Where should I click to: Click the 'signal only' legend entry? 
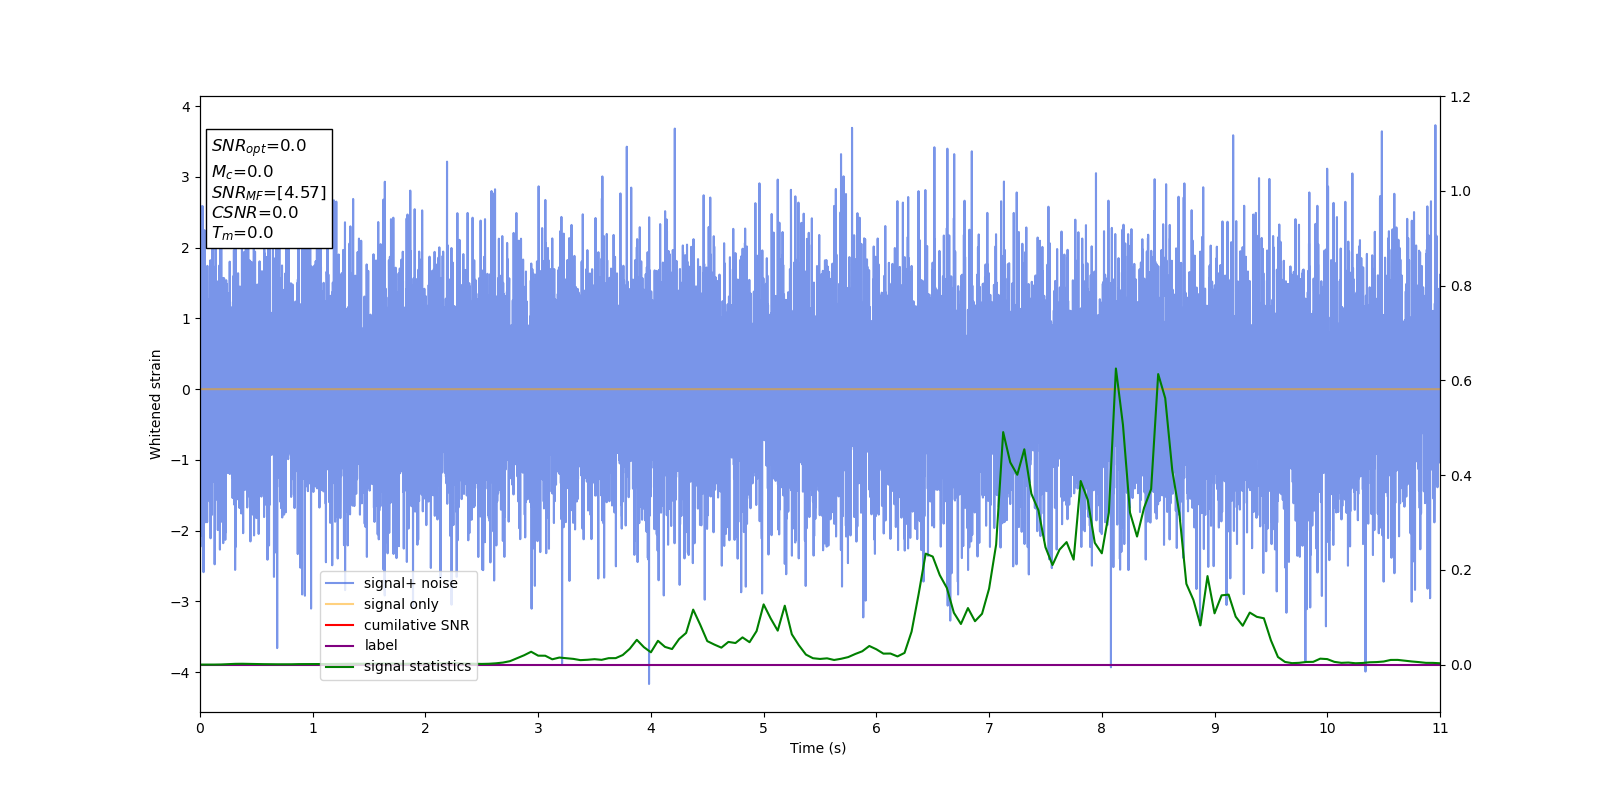point(382,604)
